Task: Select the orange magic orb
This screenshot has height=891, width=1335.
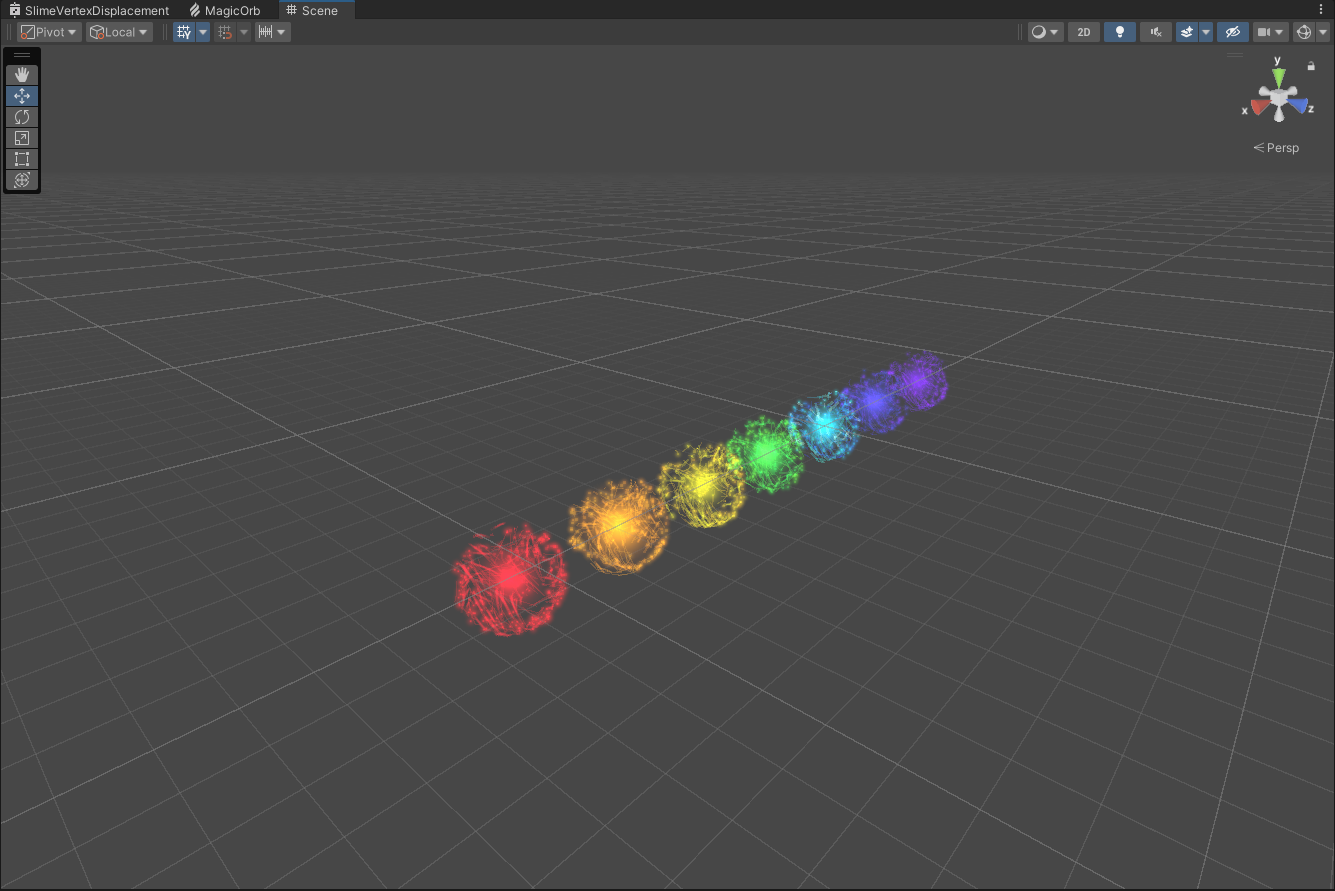Action: [x=618, y=526]
